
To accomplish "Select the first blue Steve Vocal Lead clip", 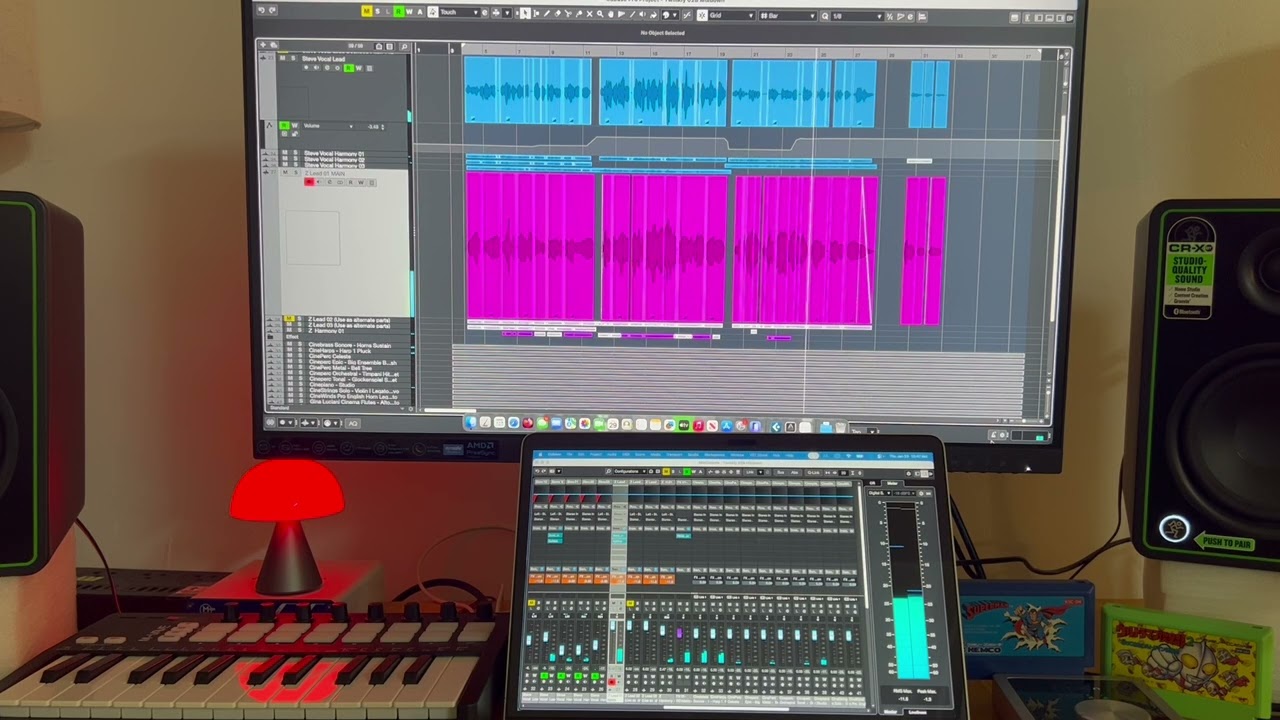I will tap(527, 90).
